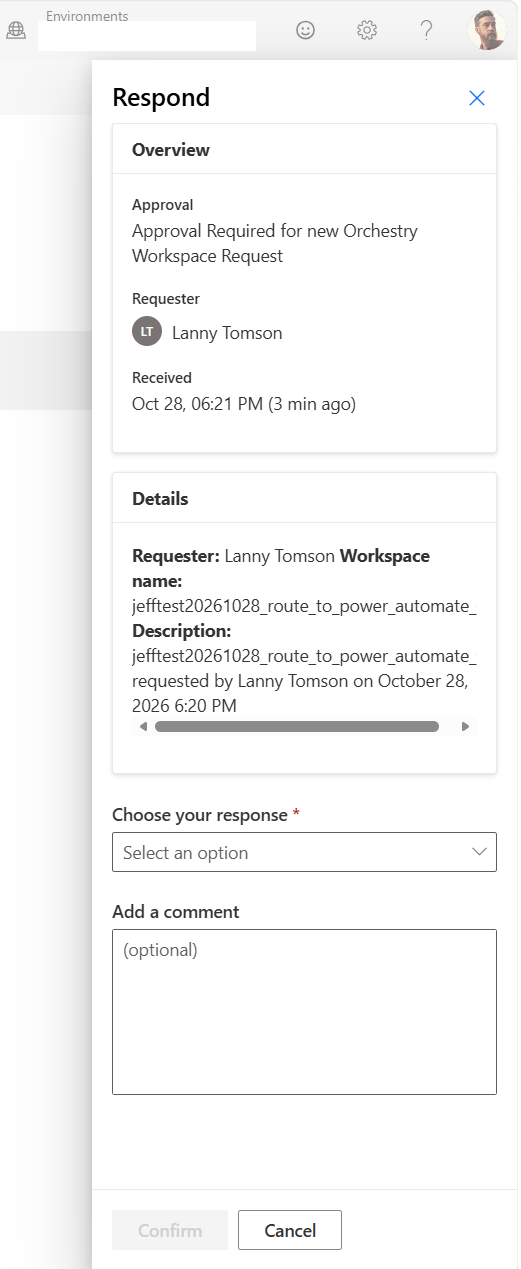Click the Environments selector field

(x=147, y=36)
